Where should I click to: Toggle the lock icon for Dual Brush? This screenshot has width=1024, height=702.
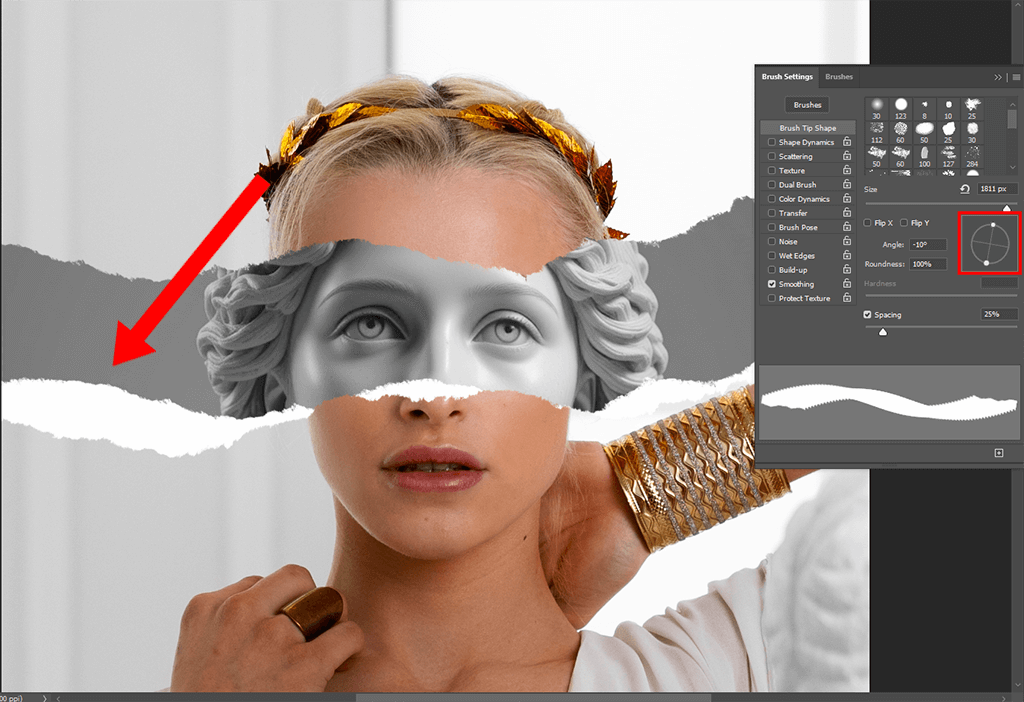pyautogui.click(x=847, y=184)
